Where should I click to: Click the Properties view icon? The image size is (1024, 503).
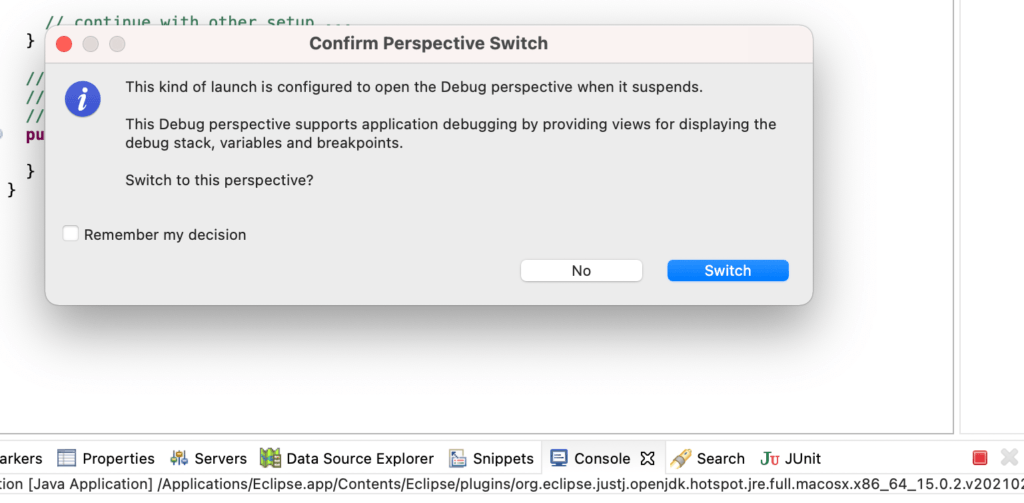coord(67,458)
